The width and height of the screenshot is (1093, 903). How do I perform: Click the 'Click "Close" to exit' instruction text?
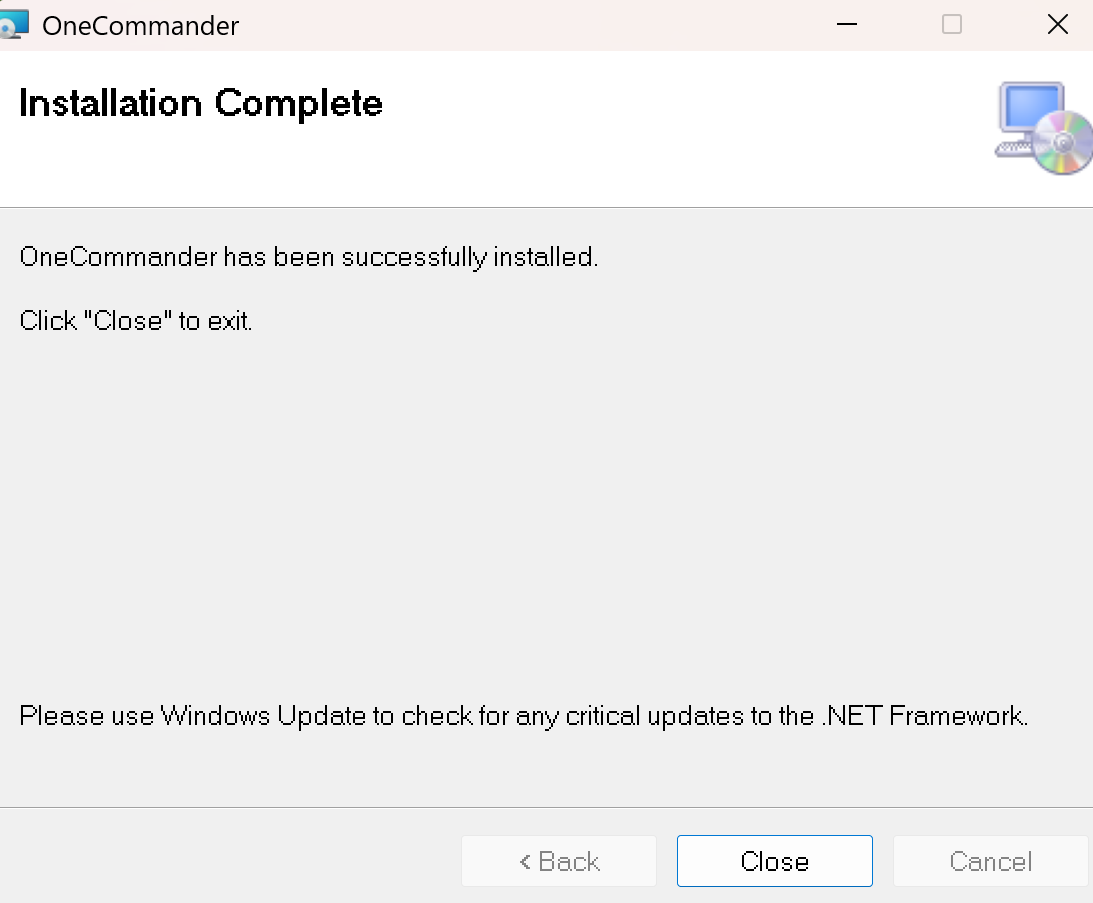136,321
